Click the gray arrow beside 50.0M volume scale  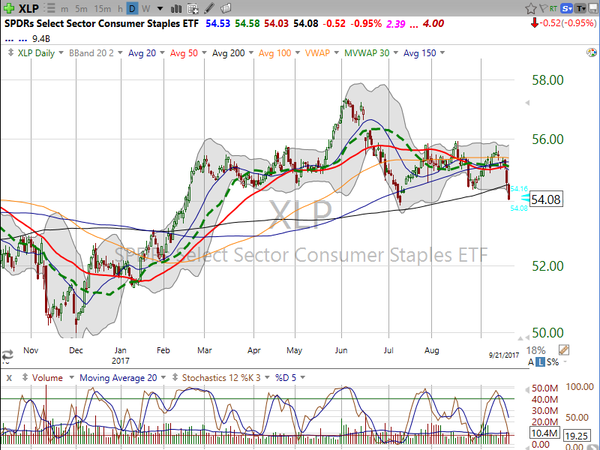tap(527, 390)
